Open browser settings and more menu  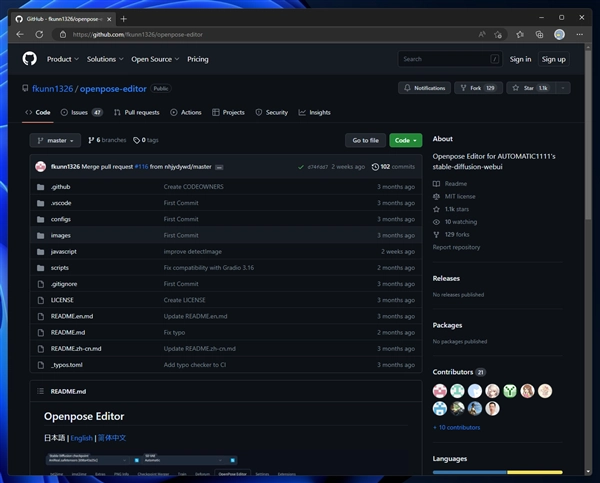coord(580,34)
